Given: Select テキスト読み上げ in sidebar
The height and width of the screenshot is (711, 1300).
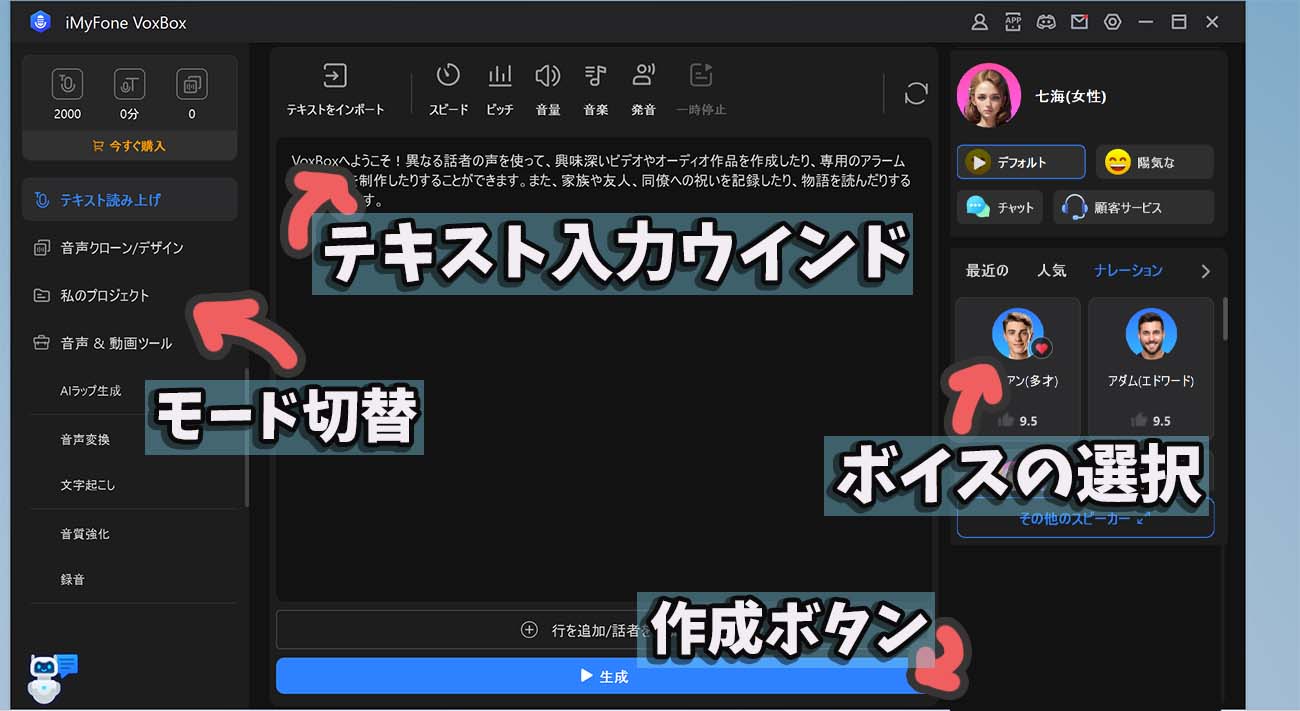Looking at the screenshot, I should point(130,200).
